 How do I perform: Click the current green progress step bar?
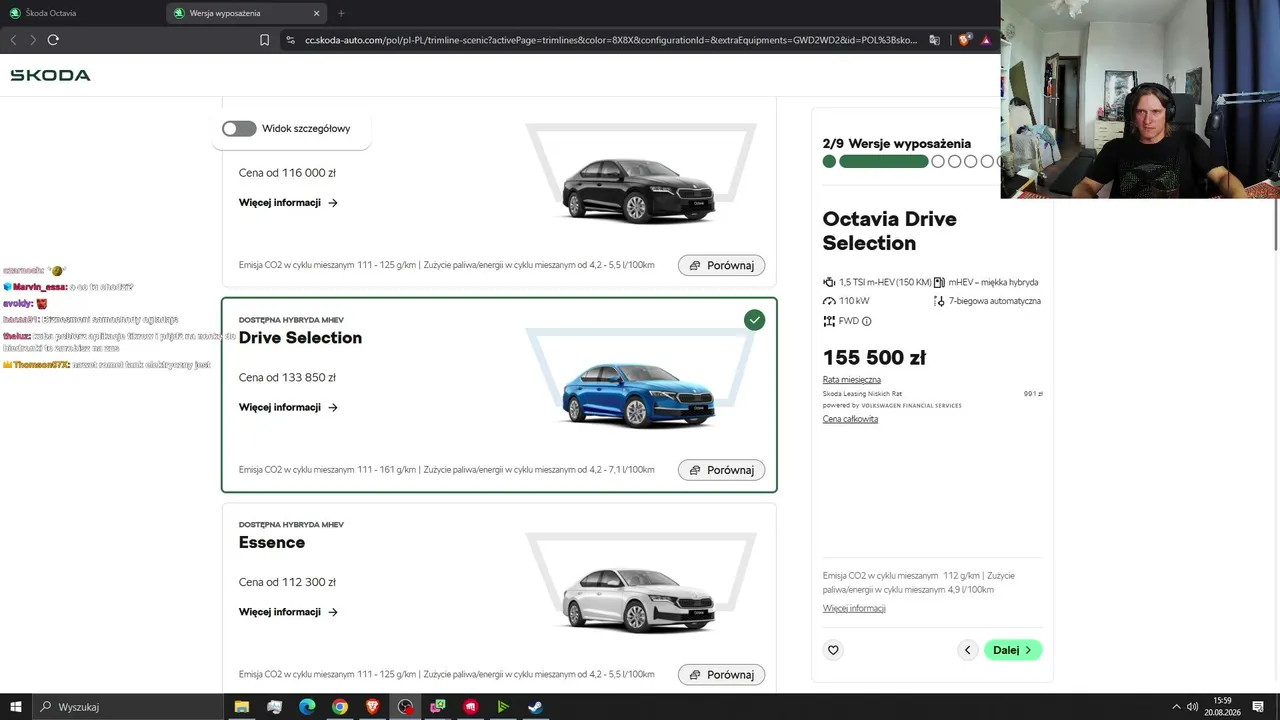[884, 162]
